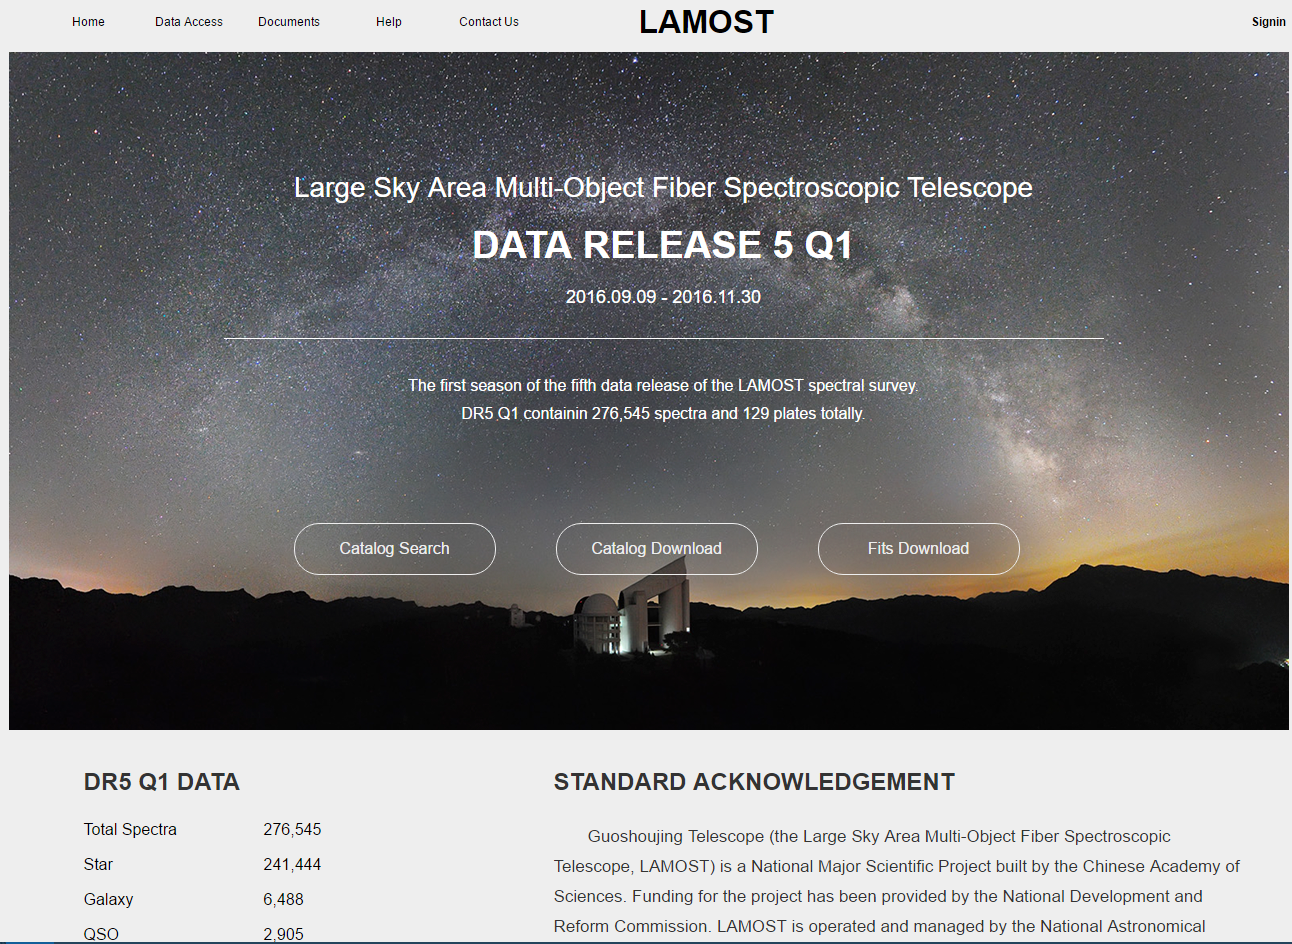
Task: Click the value 276,545 in the data table
Action: 292,829
